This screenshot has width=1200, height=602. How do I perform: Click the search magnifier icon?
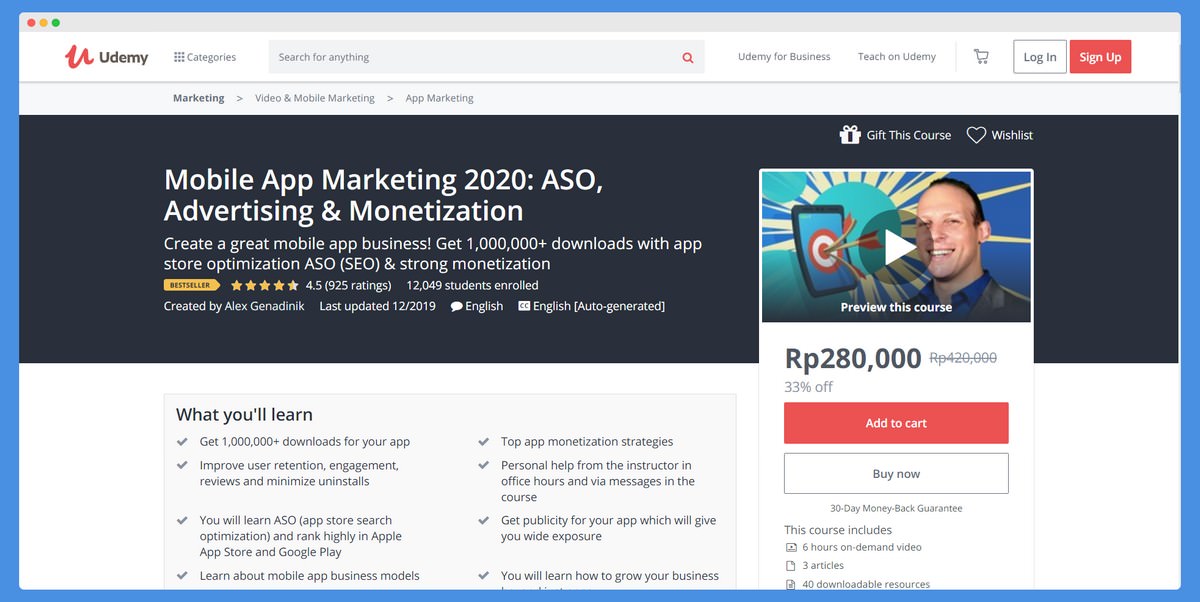pyautogui.click(x=688, y=57)
